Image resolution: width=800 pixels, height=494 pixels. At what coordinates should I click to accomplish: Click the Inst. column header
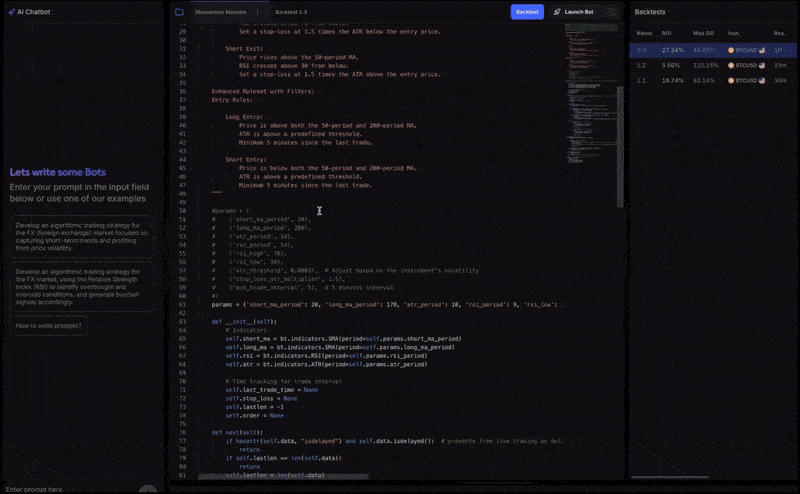click(734, 33)
